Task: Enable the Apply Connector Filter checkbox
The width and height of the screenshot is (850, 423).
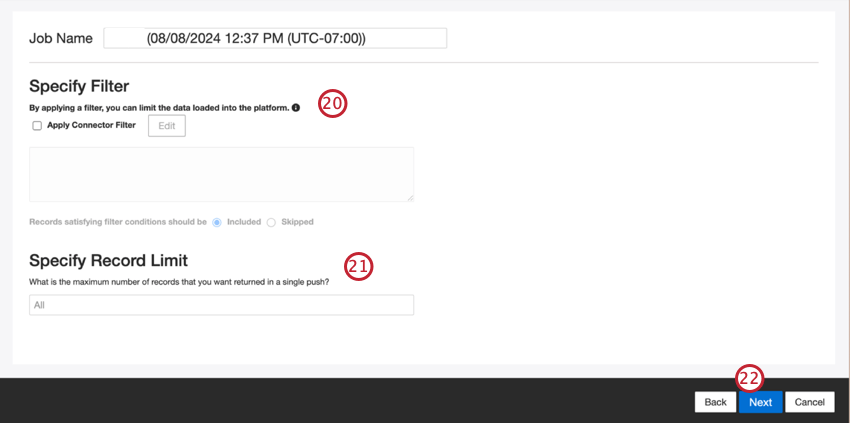Action: tap(37, 126)
